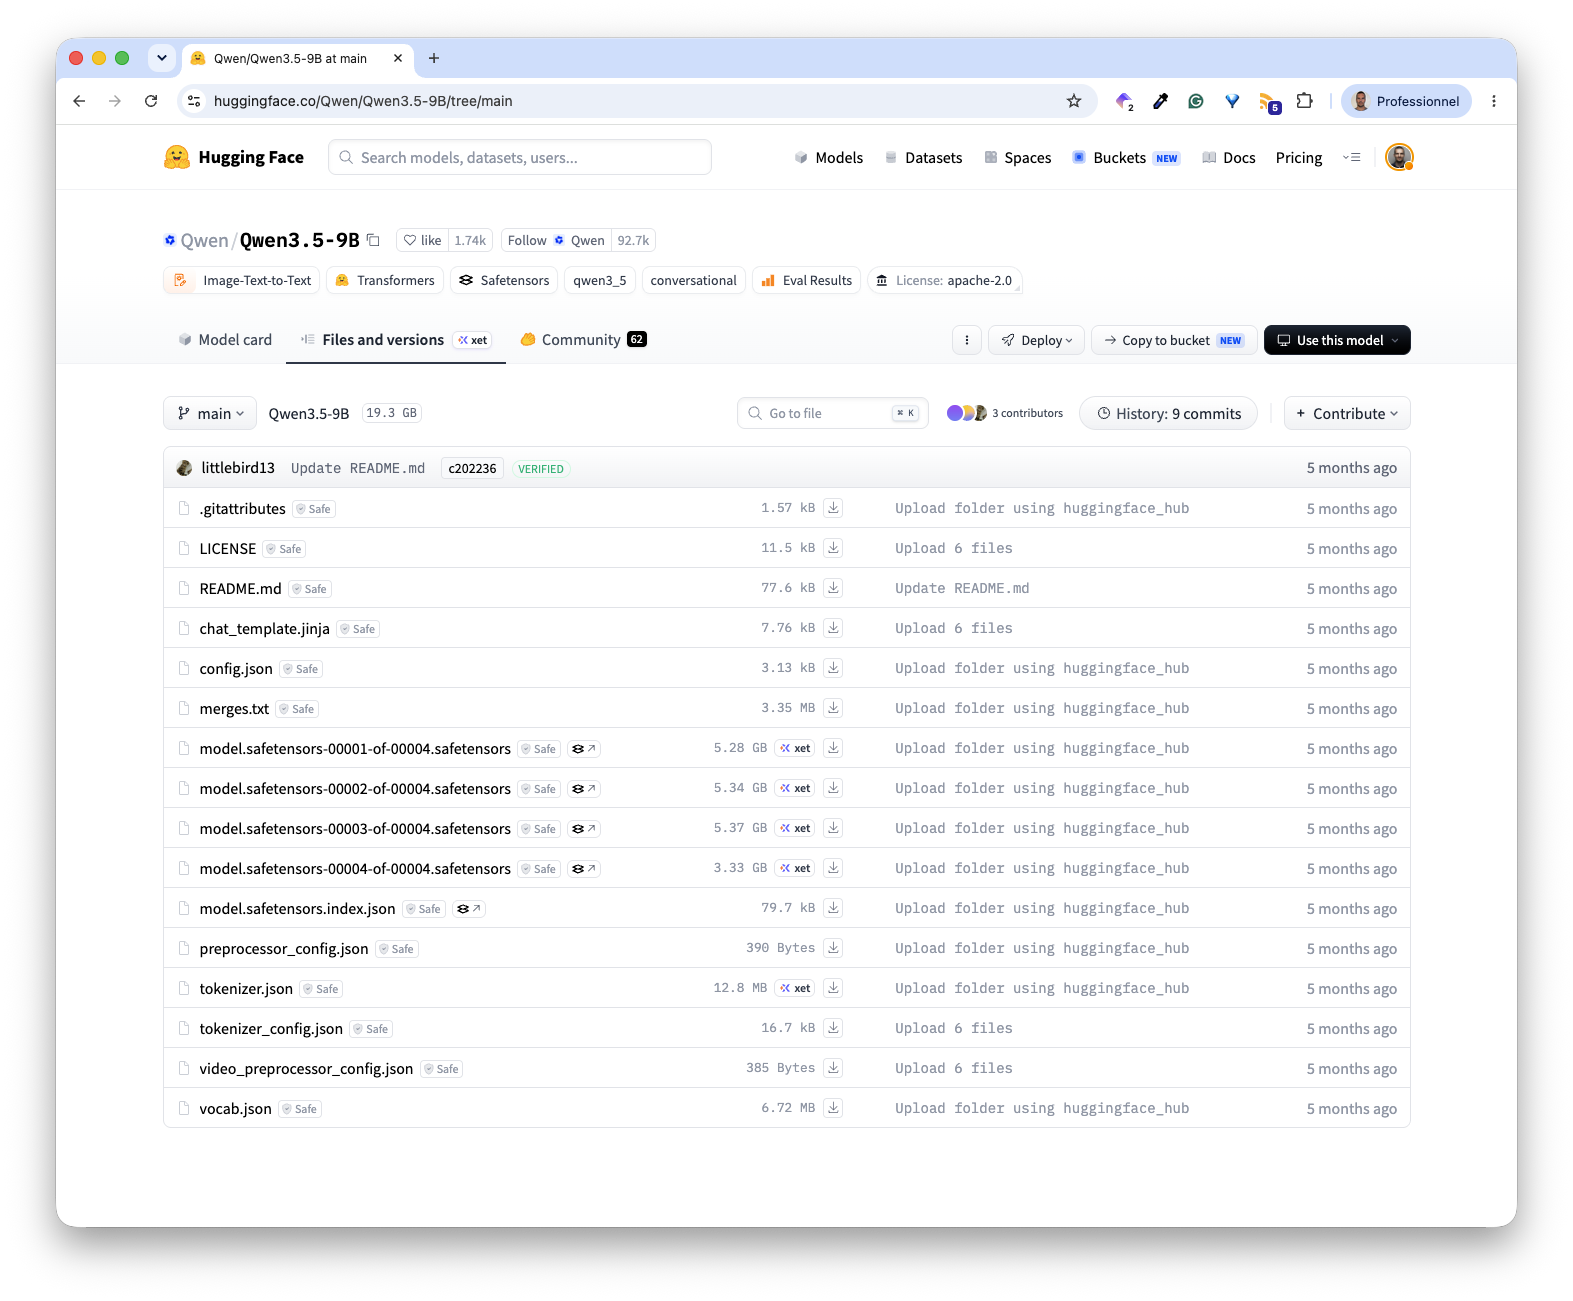View History: 9 commits

[1168, 413]
